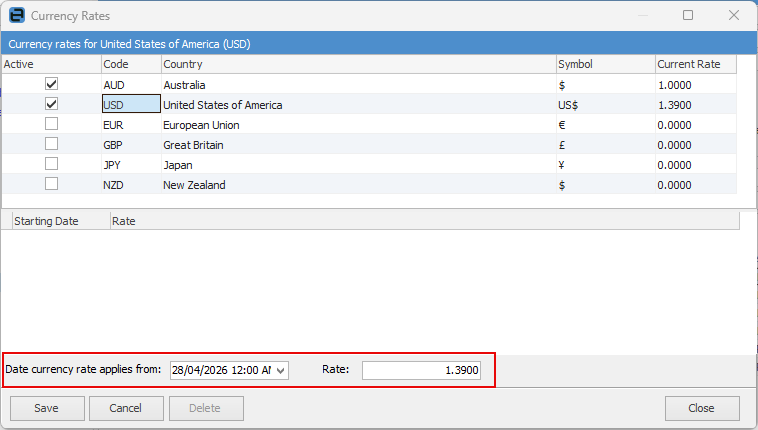Click the US$ symbol cell
Screen dimensions: 758x430
pos(606,105)
